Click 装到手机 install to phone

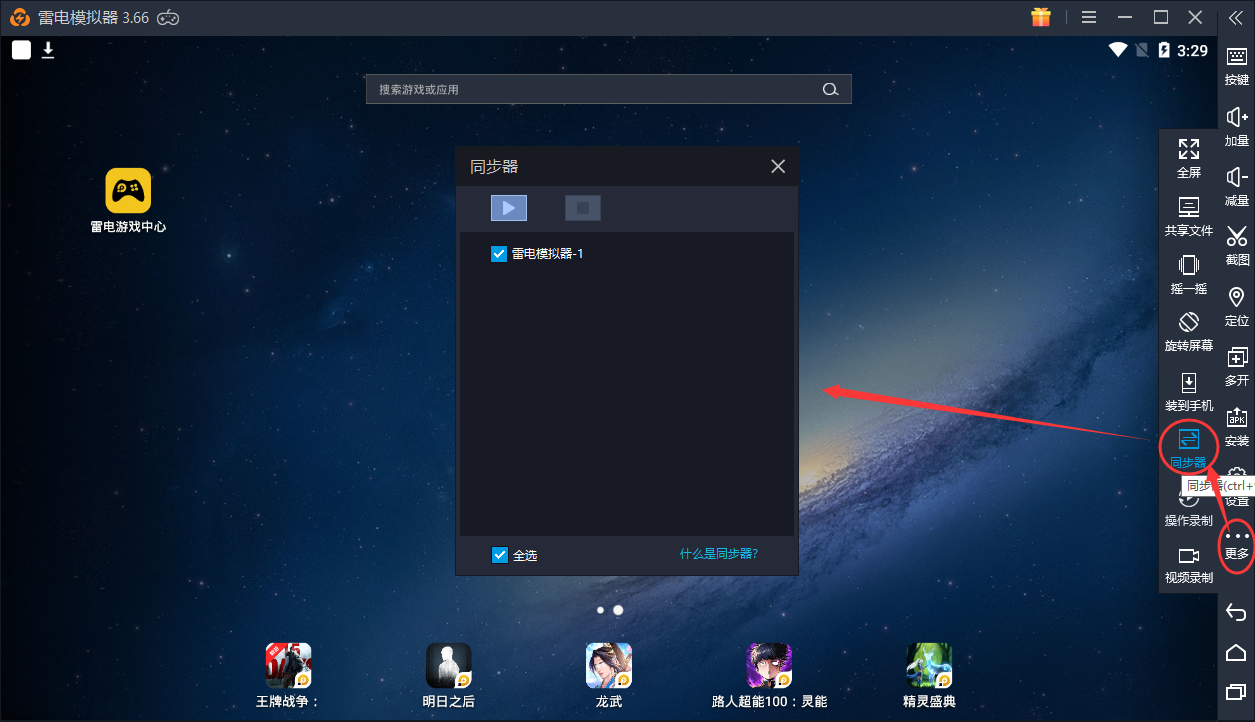coord(1189,392)
